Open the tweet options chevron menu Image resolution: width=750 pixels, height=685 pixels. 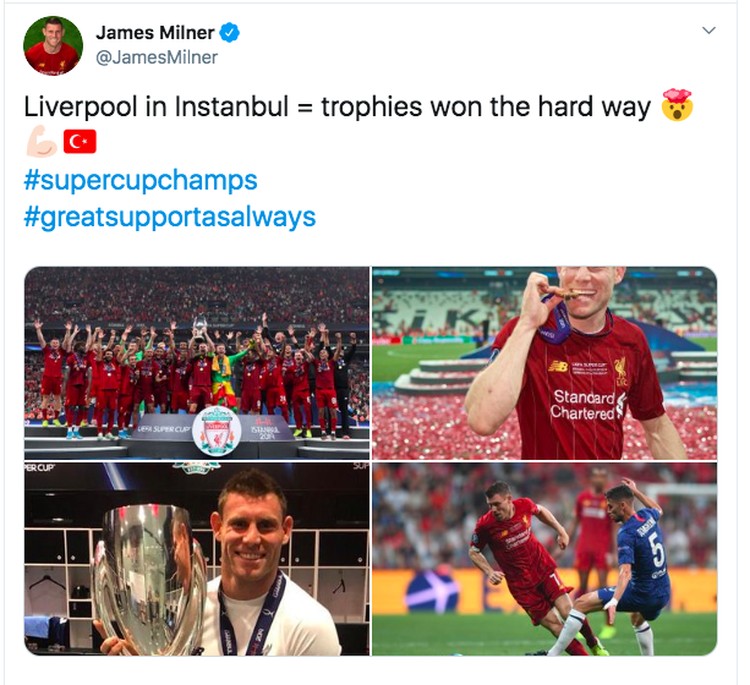(x=708, y=31)
